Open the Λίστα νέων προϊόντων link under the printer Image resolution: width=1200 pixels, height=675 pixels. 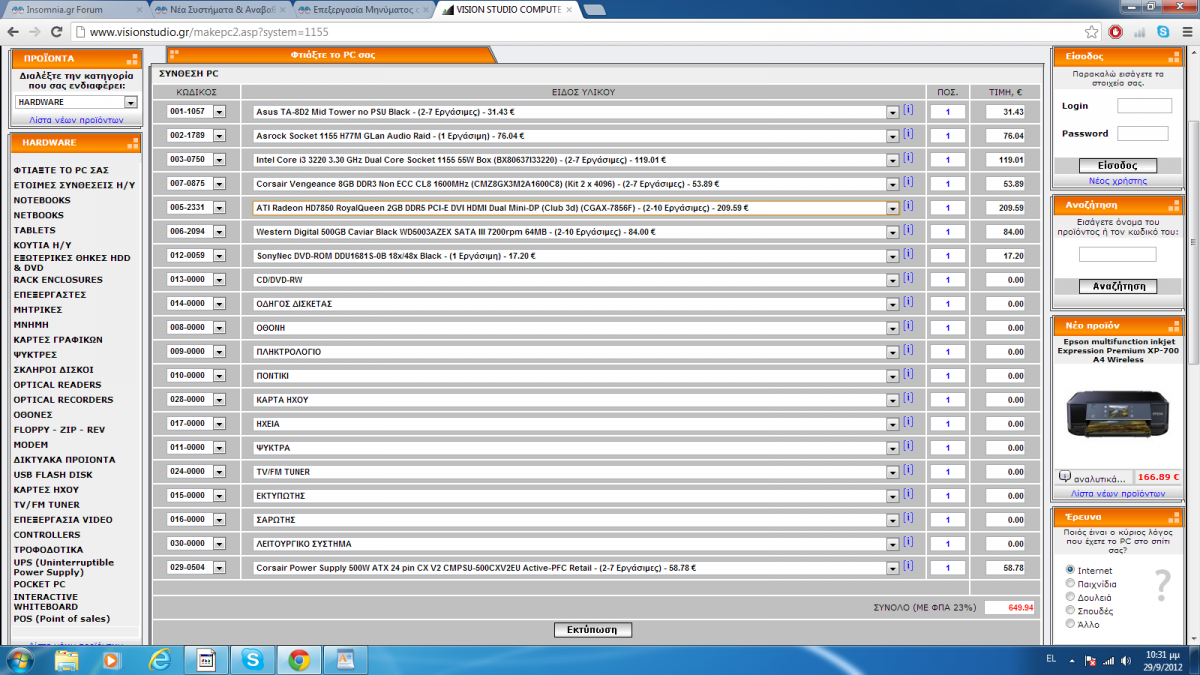(1118, 493)
